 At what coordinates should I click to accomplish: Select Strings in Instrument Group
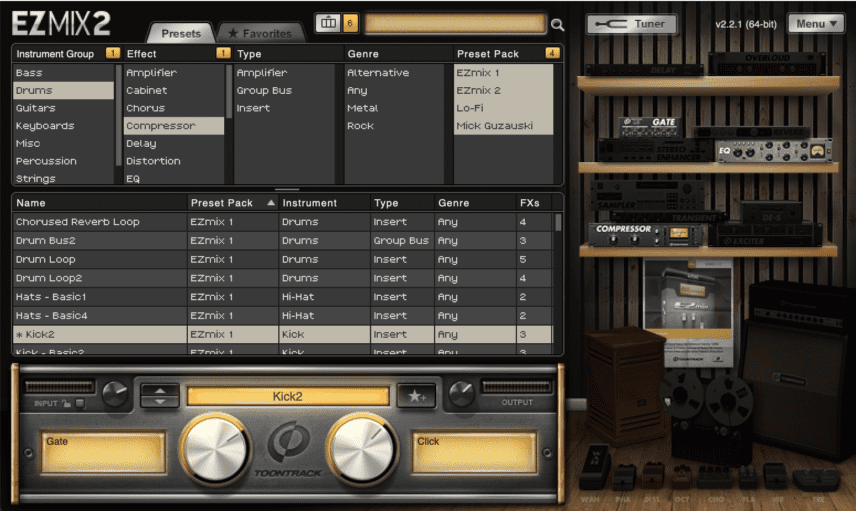(x=63, y=179)
